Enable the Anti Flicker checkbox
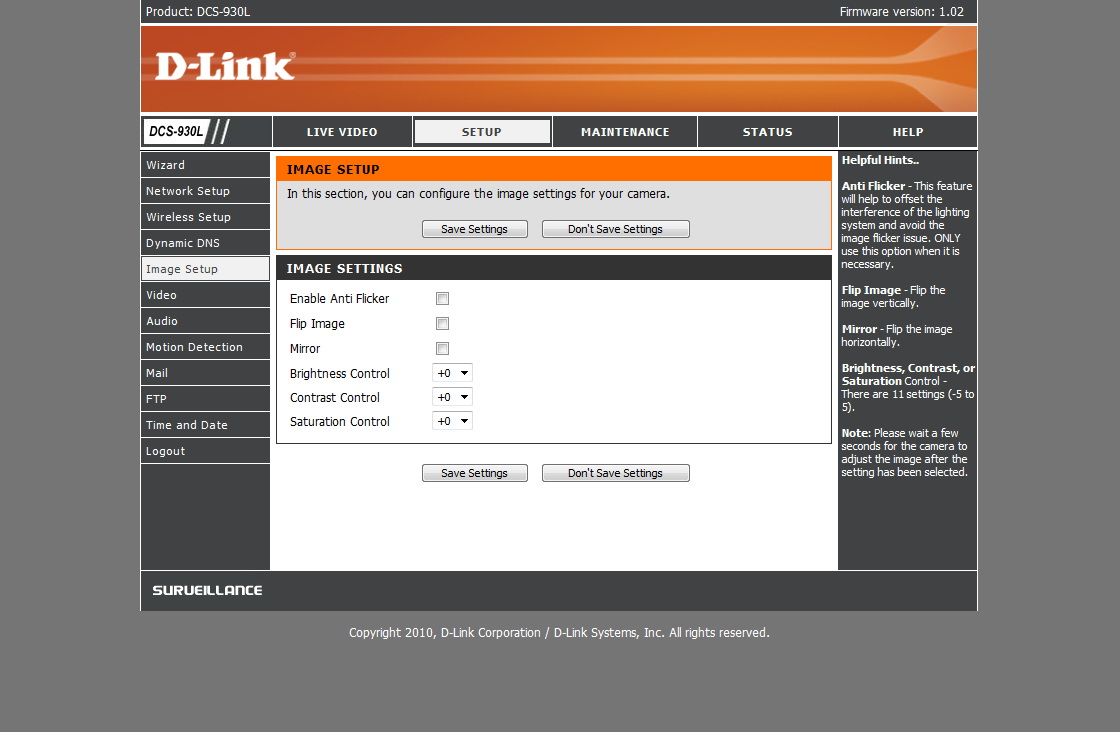 (442, 299)
